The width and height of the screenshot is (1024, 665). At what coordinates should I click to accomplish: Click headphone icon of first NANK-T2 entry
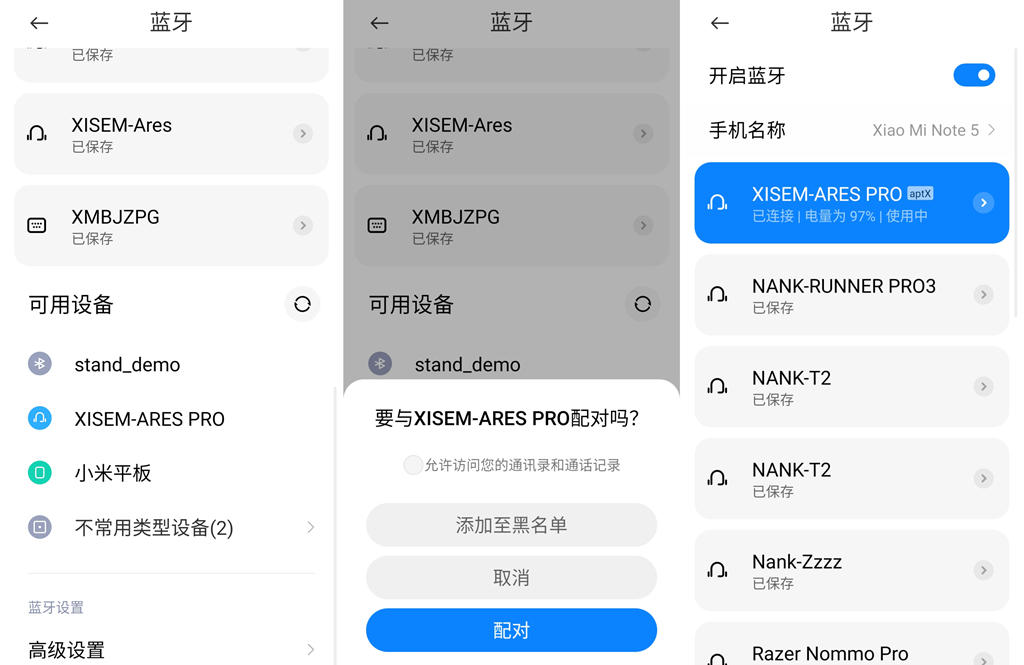pyautogui.click(x=717, y=386)
